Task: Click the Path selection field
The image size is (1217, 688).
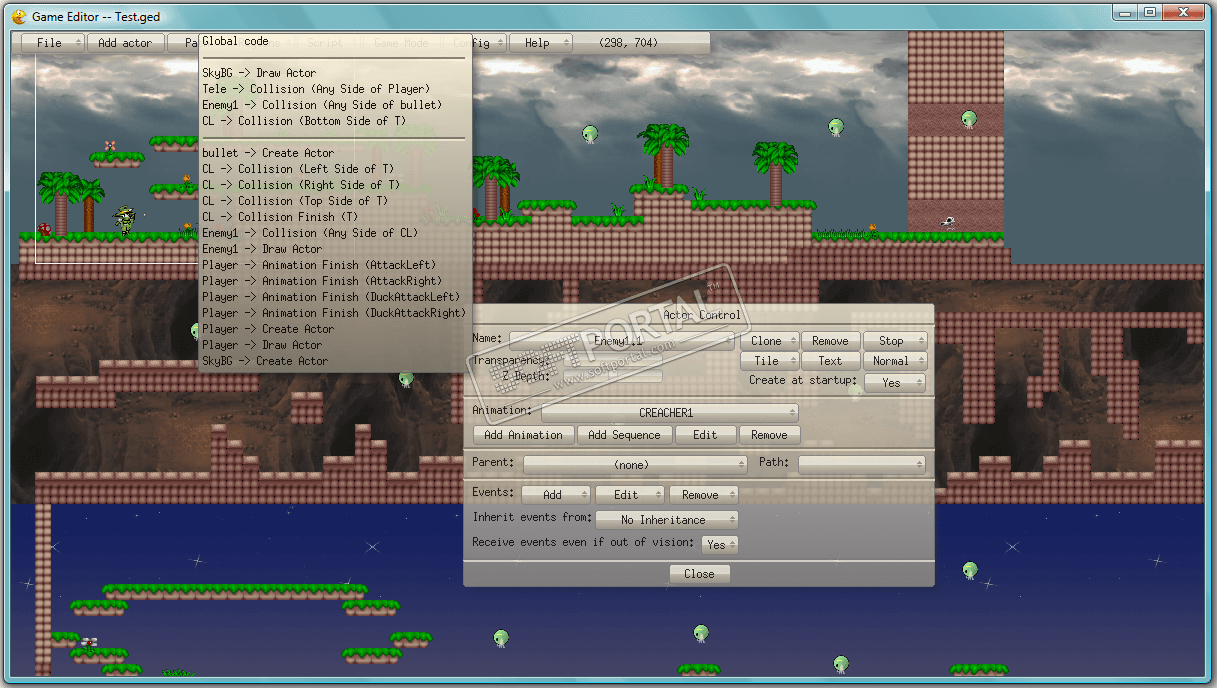Action: coord(862,464)
